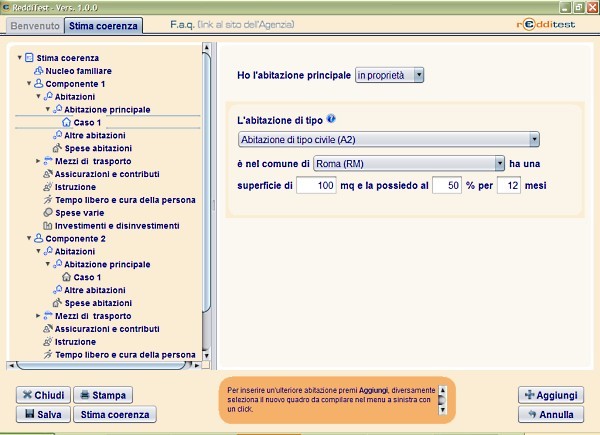Click the mesi field showing 12

coord(509,185)
